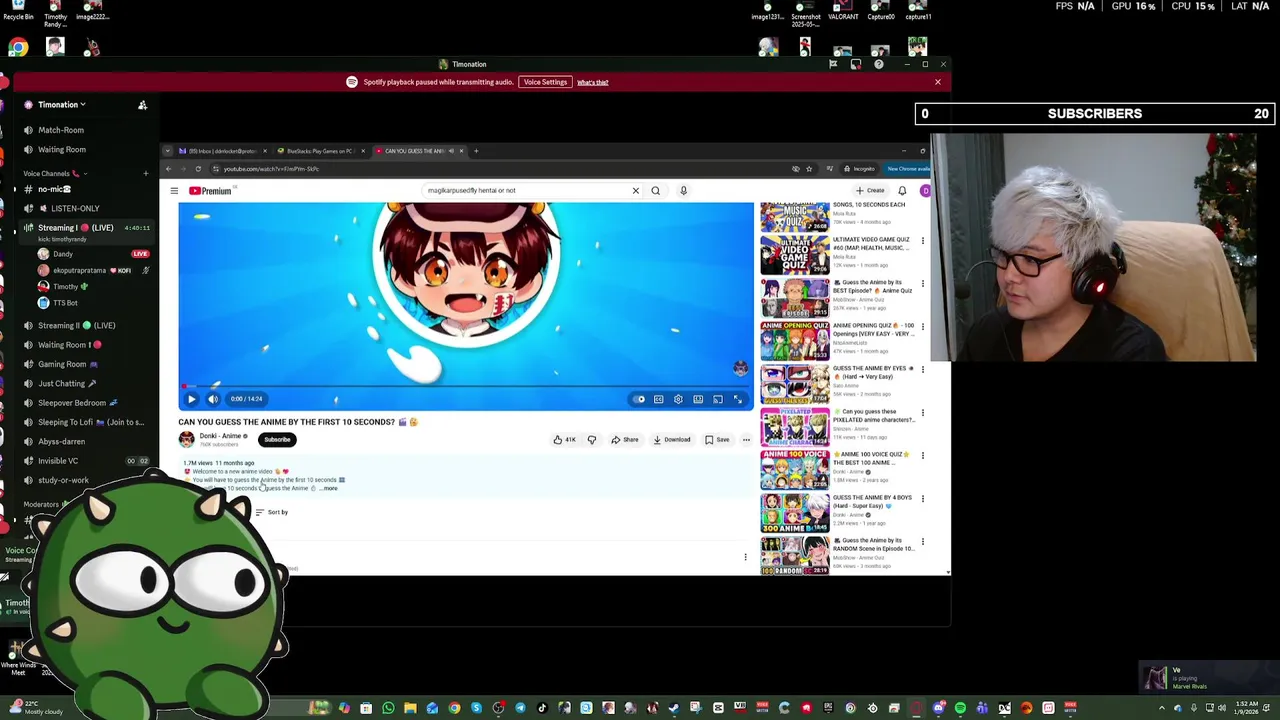Open options for Ultimate Video Game Quiz
This screenshot has height=720, width=1280.
[922, 241]
